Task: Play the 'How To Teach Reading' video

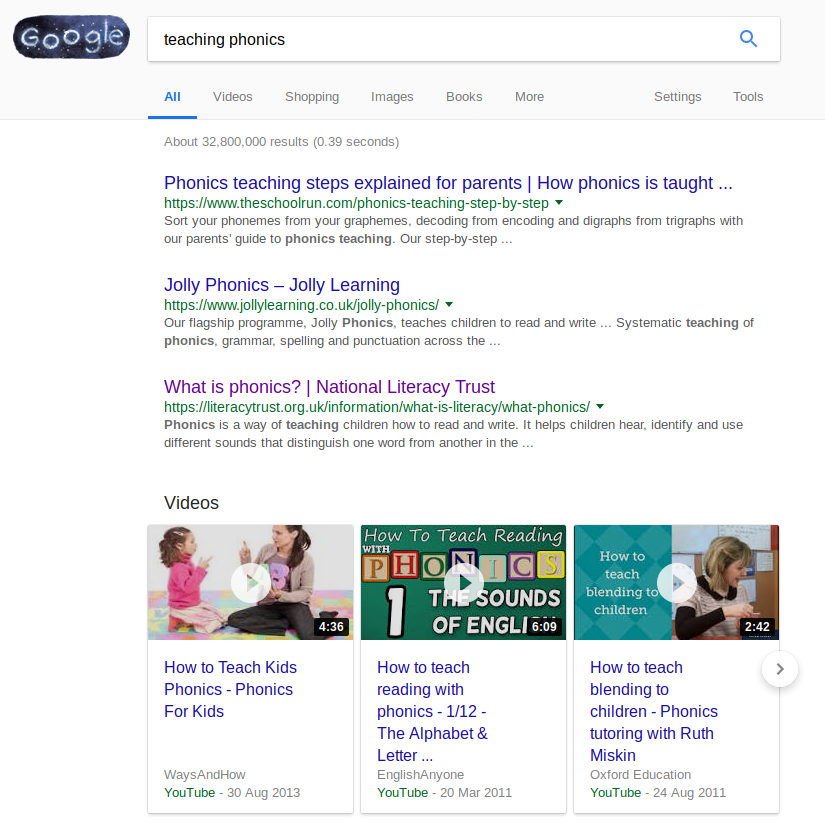Action: click(463, 583)
